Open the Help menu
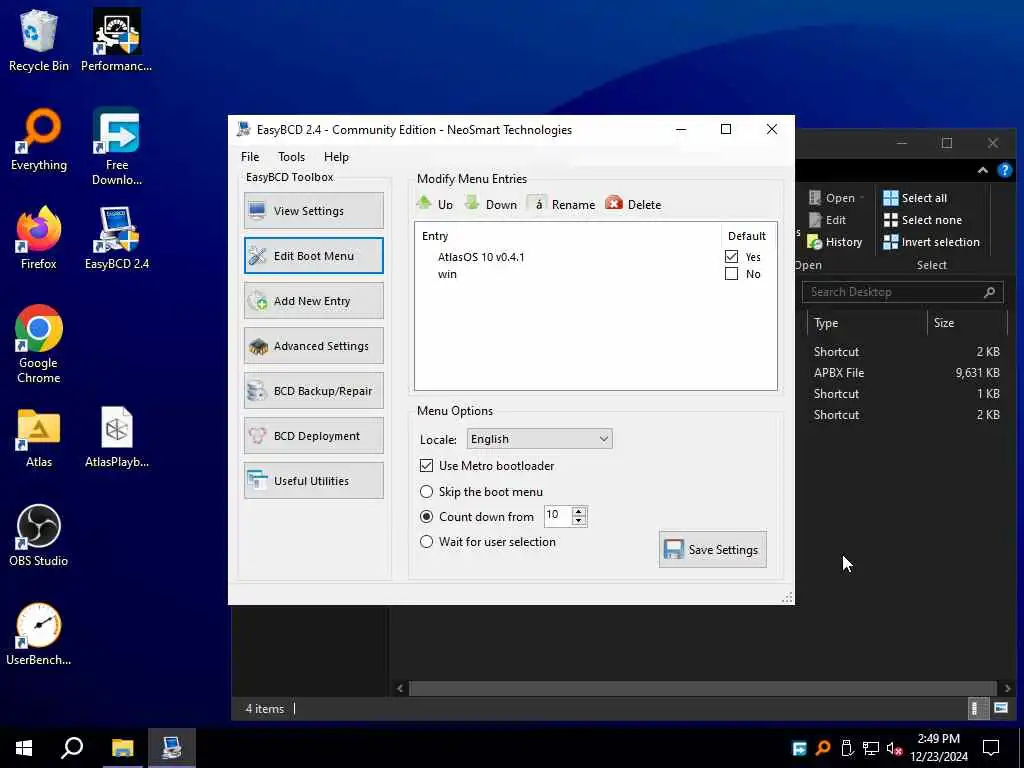Image resolution: width=1024 pixels, height=768 pixels. [336, 157]
